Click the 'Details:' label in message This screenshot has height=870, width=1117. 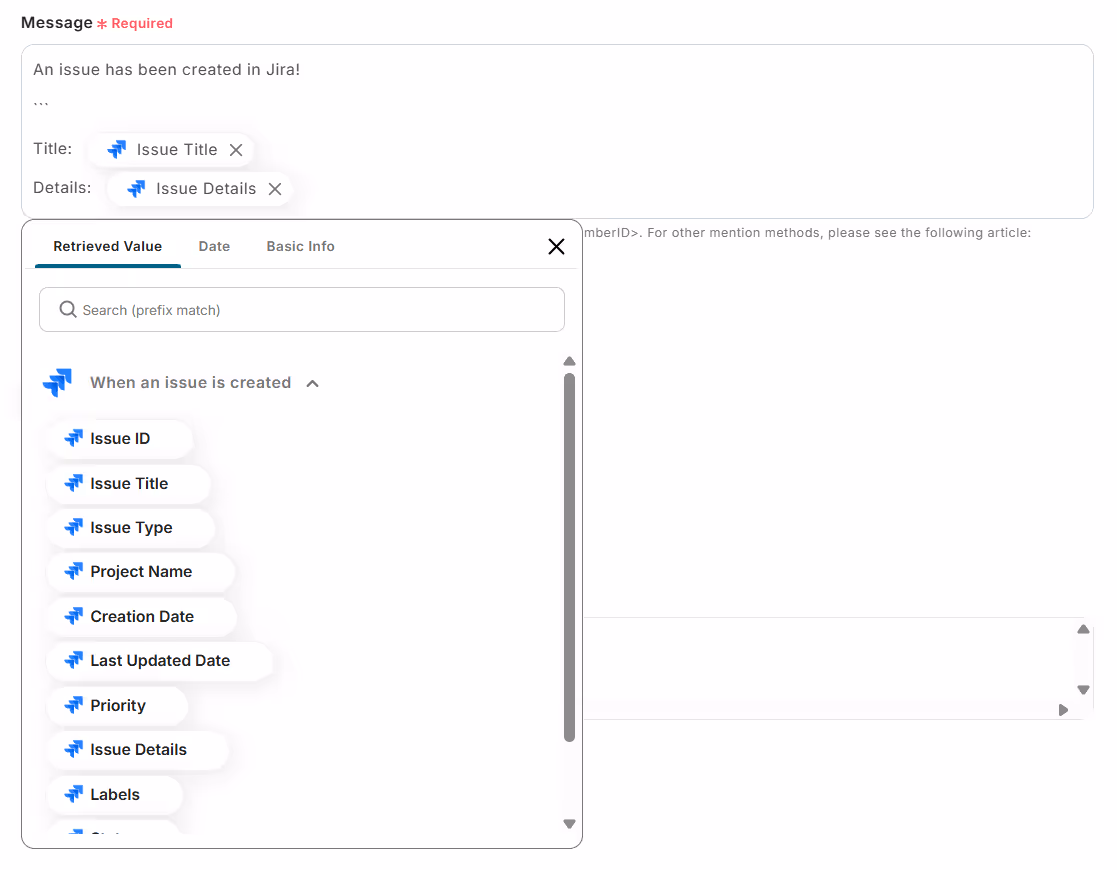click(x=62, y=187)
